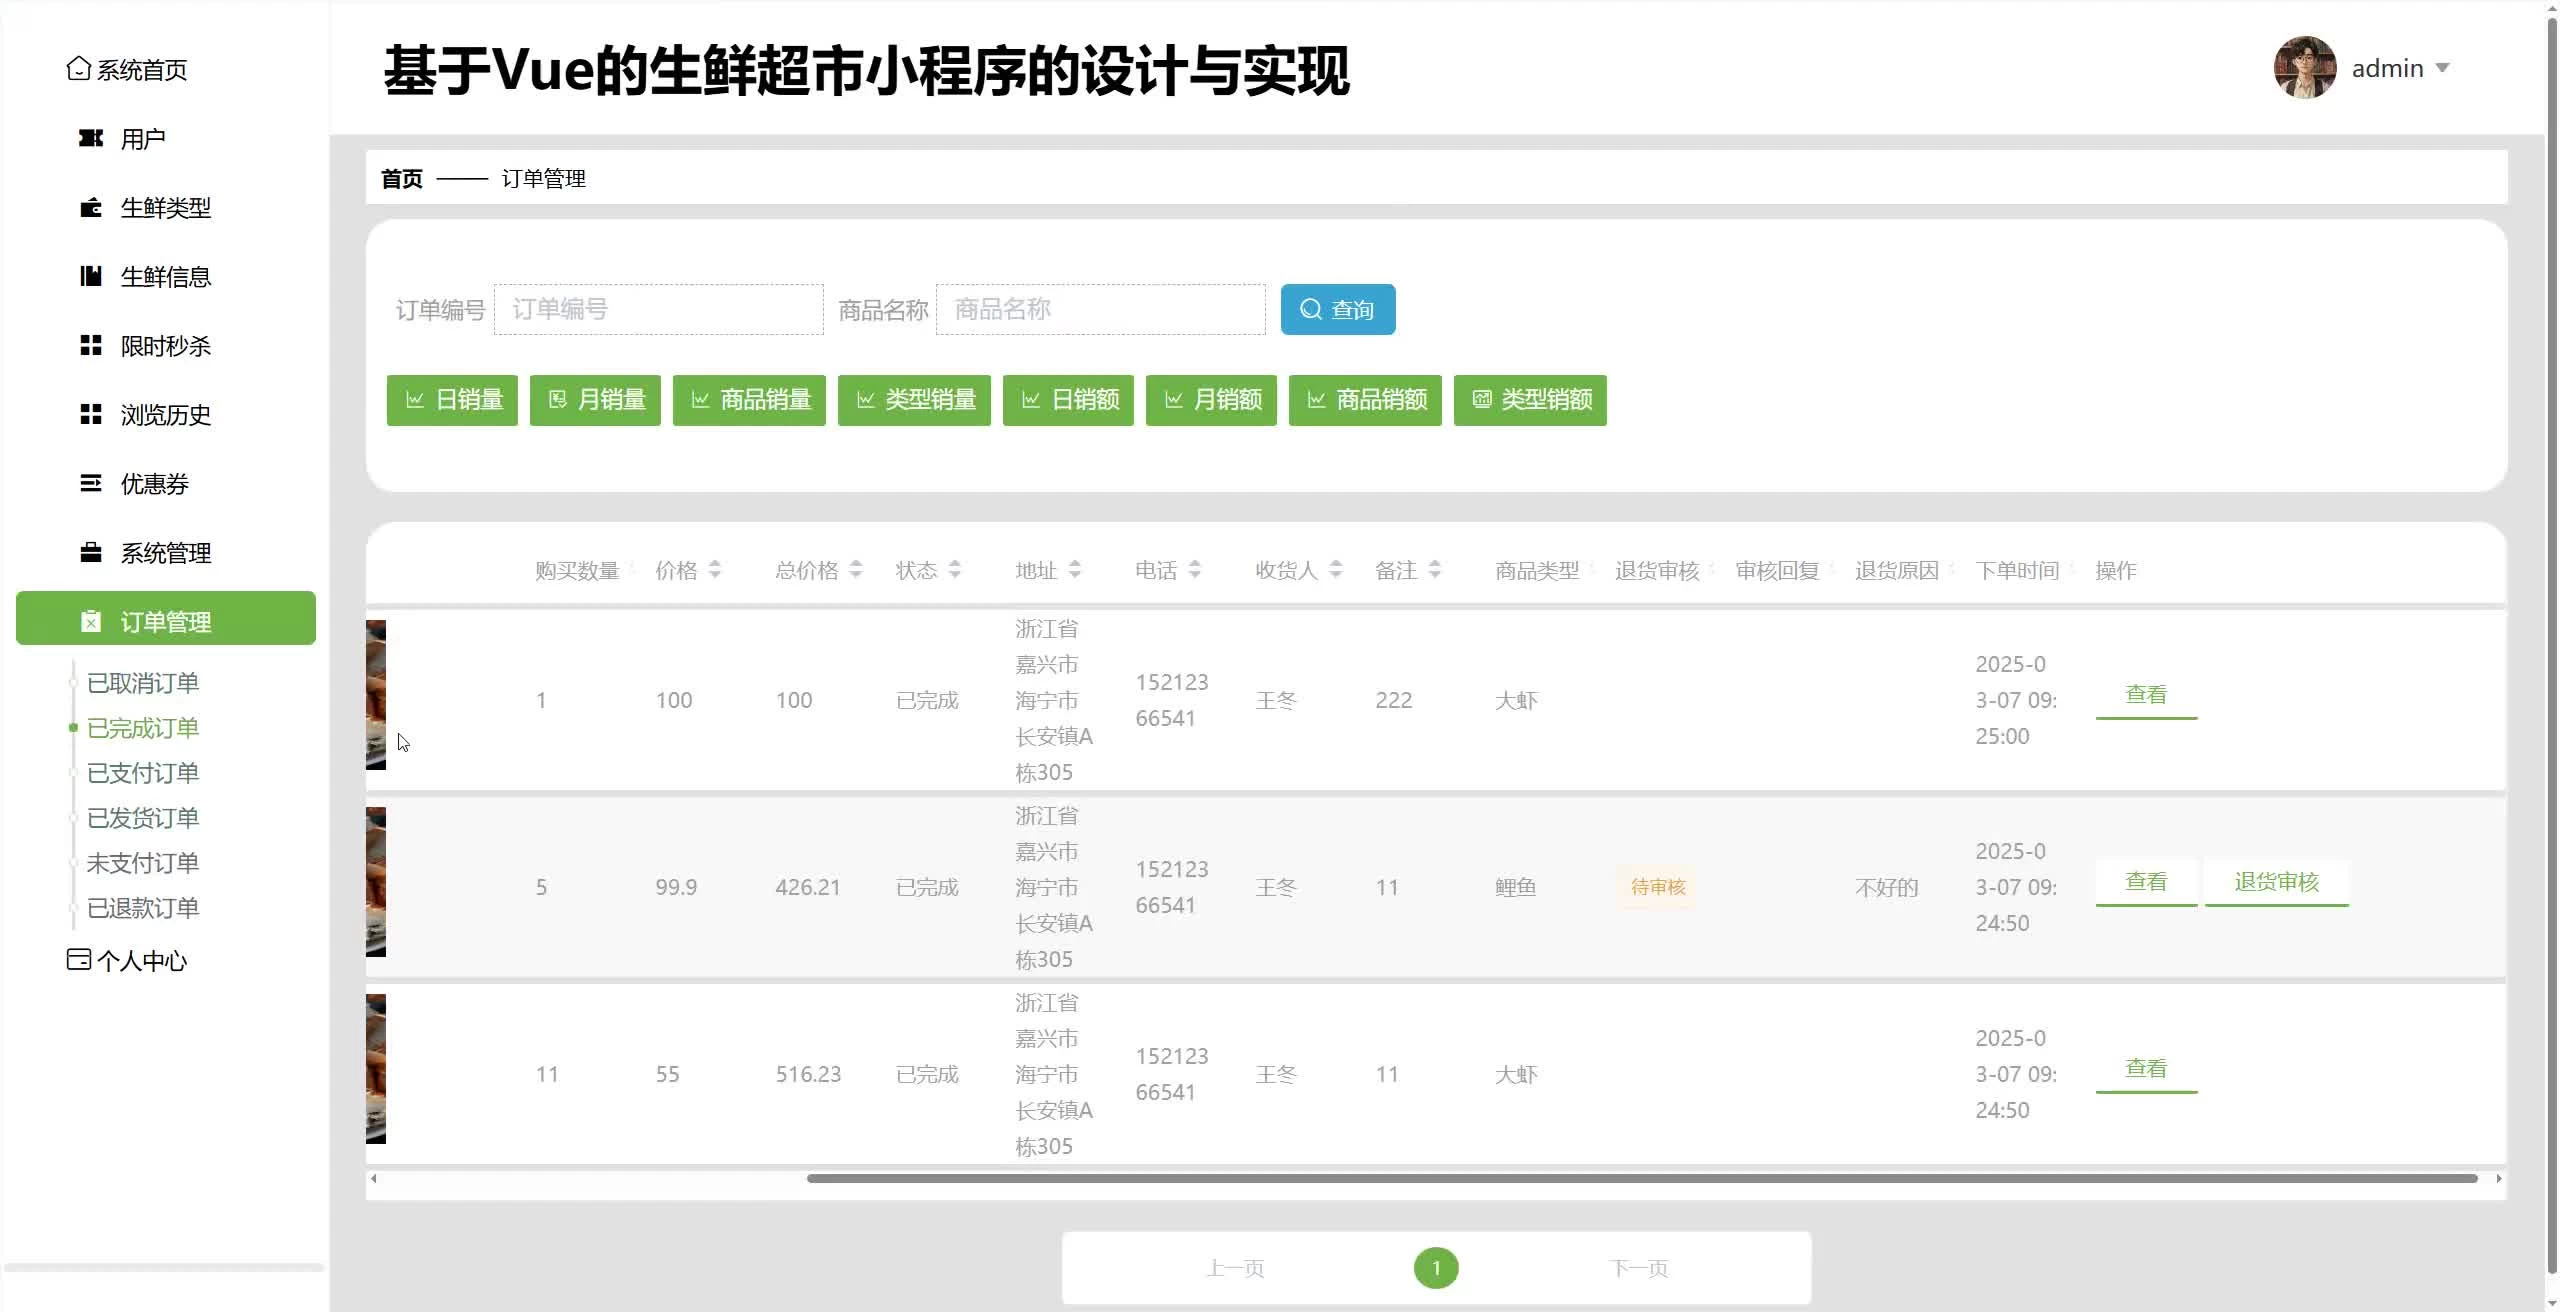The height and width of the screenshot is (1312, 2560).
Task: Select 已发货订单 submenu item
Action: [143, 818]
